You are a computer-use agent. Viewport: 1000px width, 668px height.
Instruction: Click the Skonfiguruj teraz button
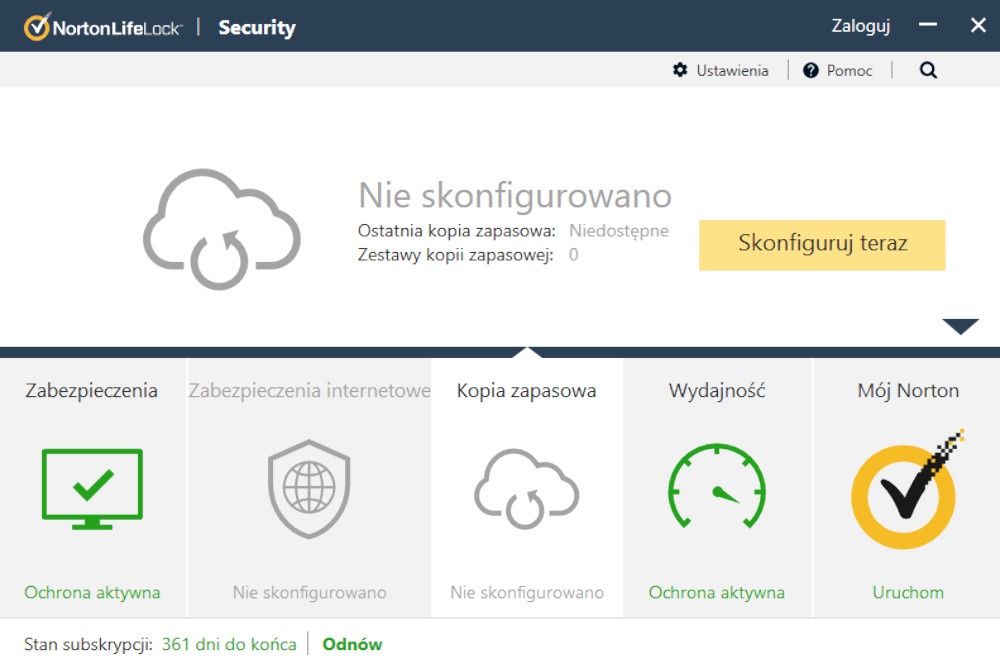coord(822,245)
